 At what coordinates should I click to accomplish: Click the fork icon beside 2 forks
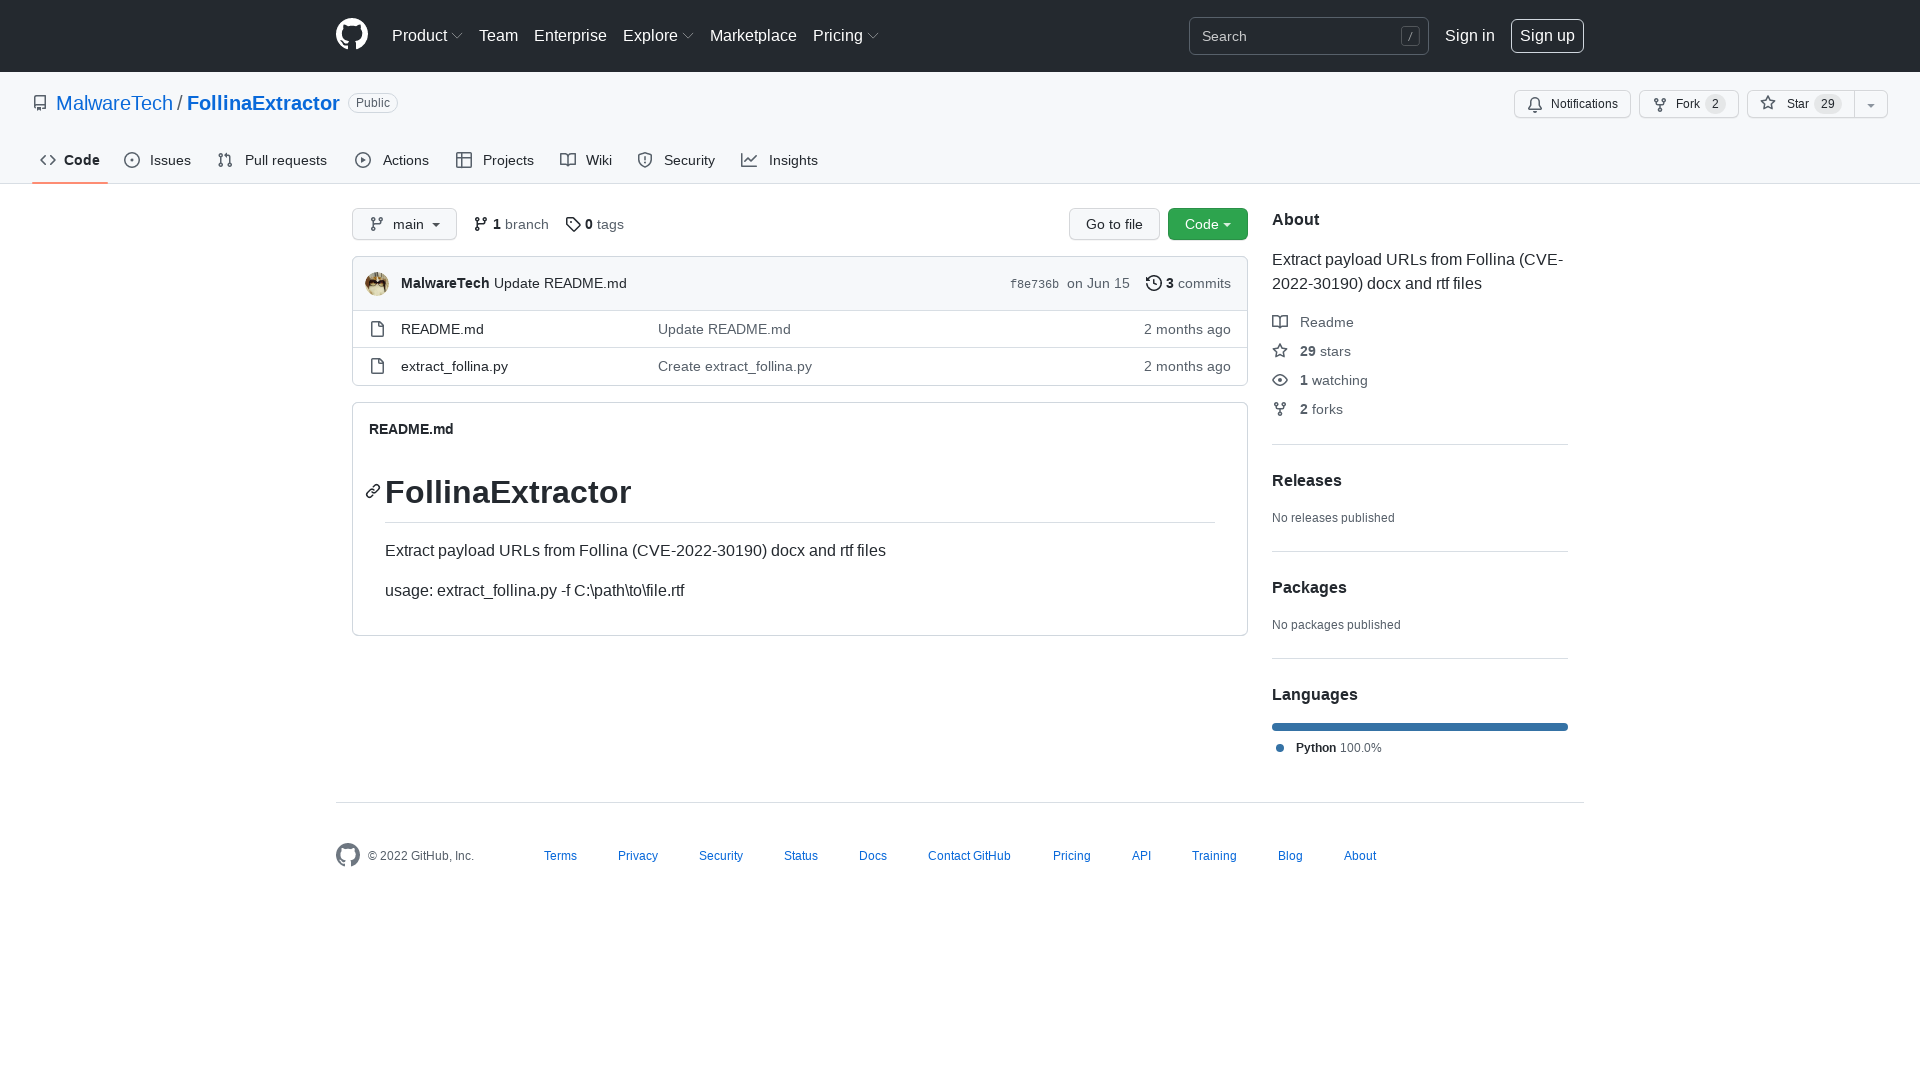[x=1280, y=409]
